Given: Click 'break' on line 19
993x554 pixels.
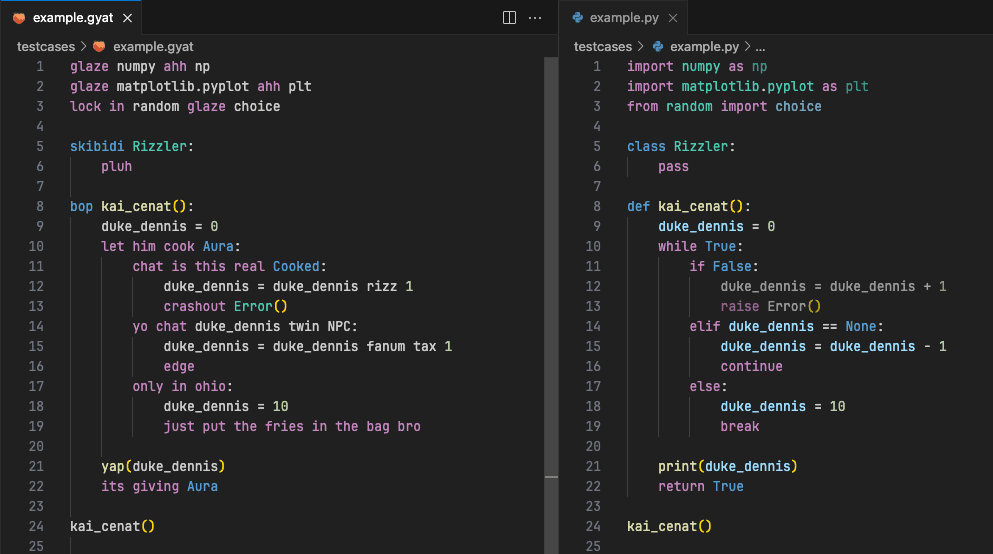Looking at the screenshot, I should [740, 426].
